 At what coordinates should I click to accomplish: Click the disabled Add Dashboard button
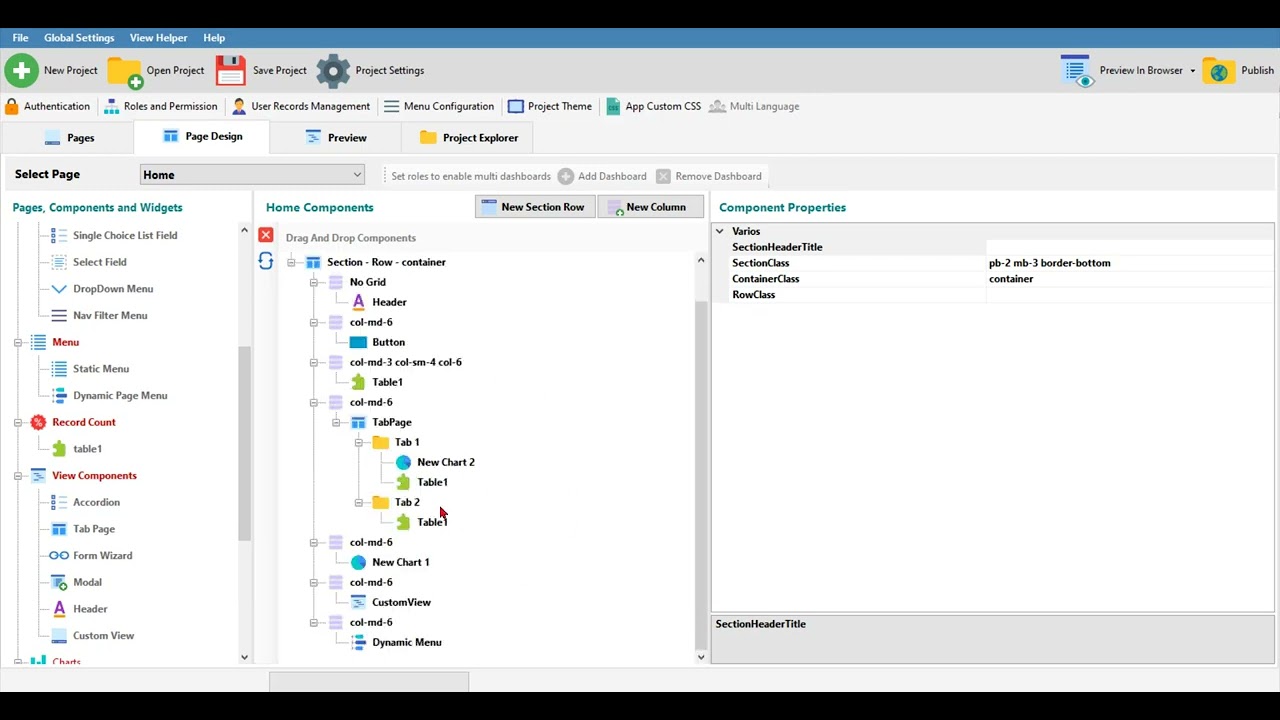[x=602, y=176]
